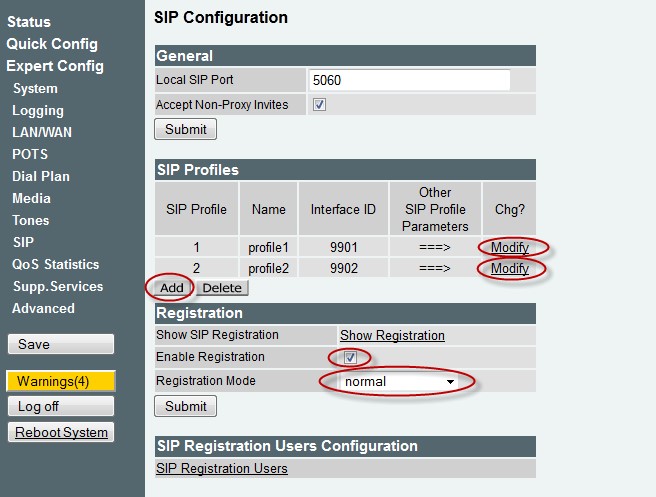Go to Status in the sidebar
Screen dimensions: 656x497
(x=29, y=22)
